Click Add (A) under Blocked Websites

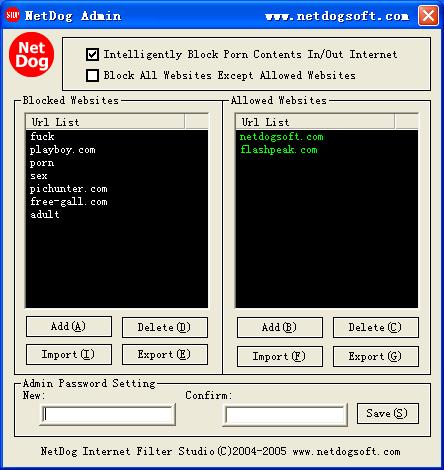point(69,326)
